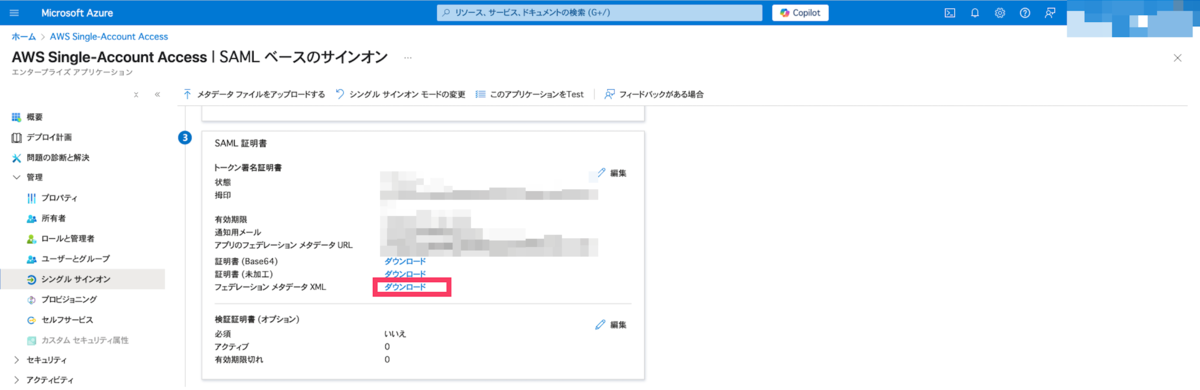Click the Copilot button

click(x=800, y=12)
